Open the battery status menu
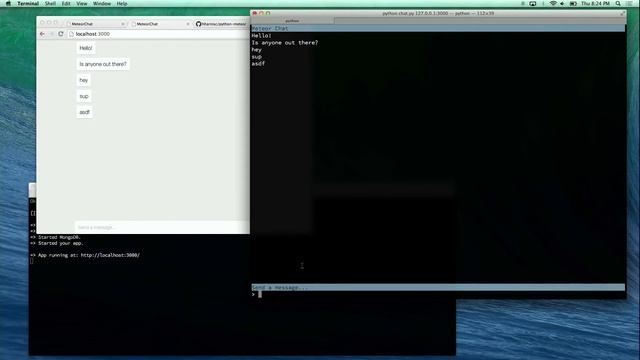Image resolution: width=640 pixels, height=360 pixels. (573, 3)
